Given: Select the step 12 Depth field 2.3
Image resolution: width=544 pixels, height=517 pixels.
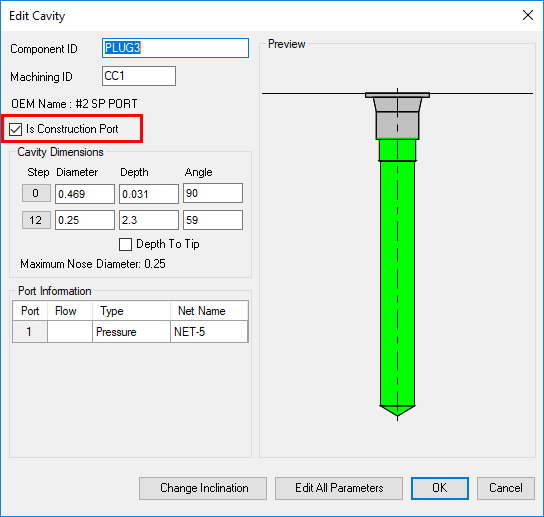Looking at the screenshot, I should (149, 220).
